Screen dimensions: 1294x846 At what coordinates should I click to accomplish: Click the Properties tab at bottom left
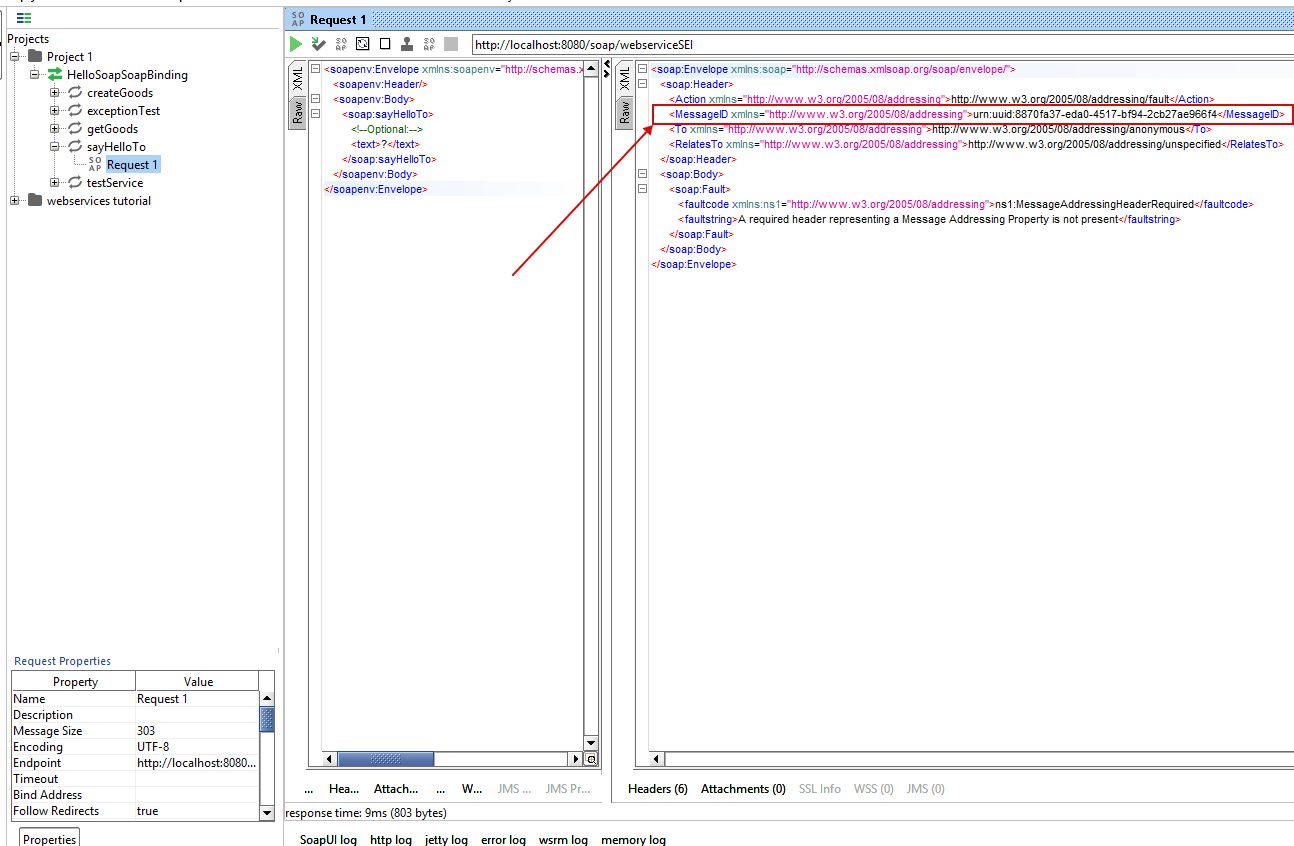pos(49,838)
